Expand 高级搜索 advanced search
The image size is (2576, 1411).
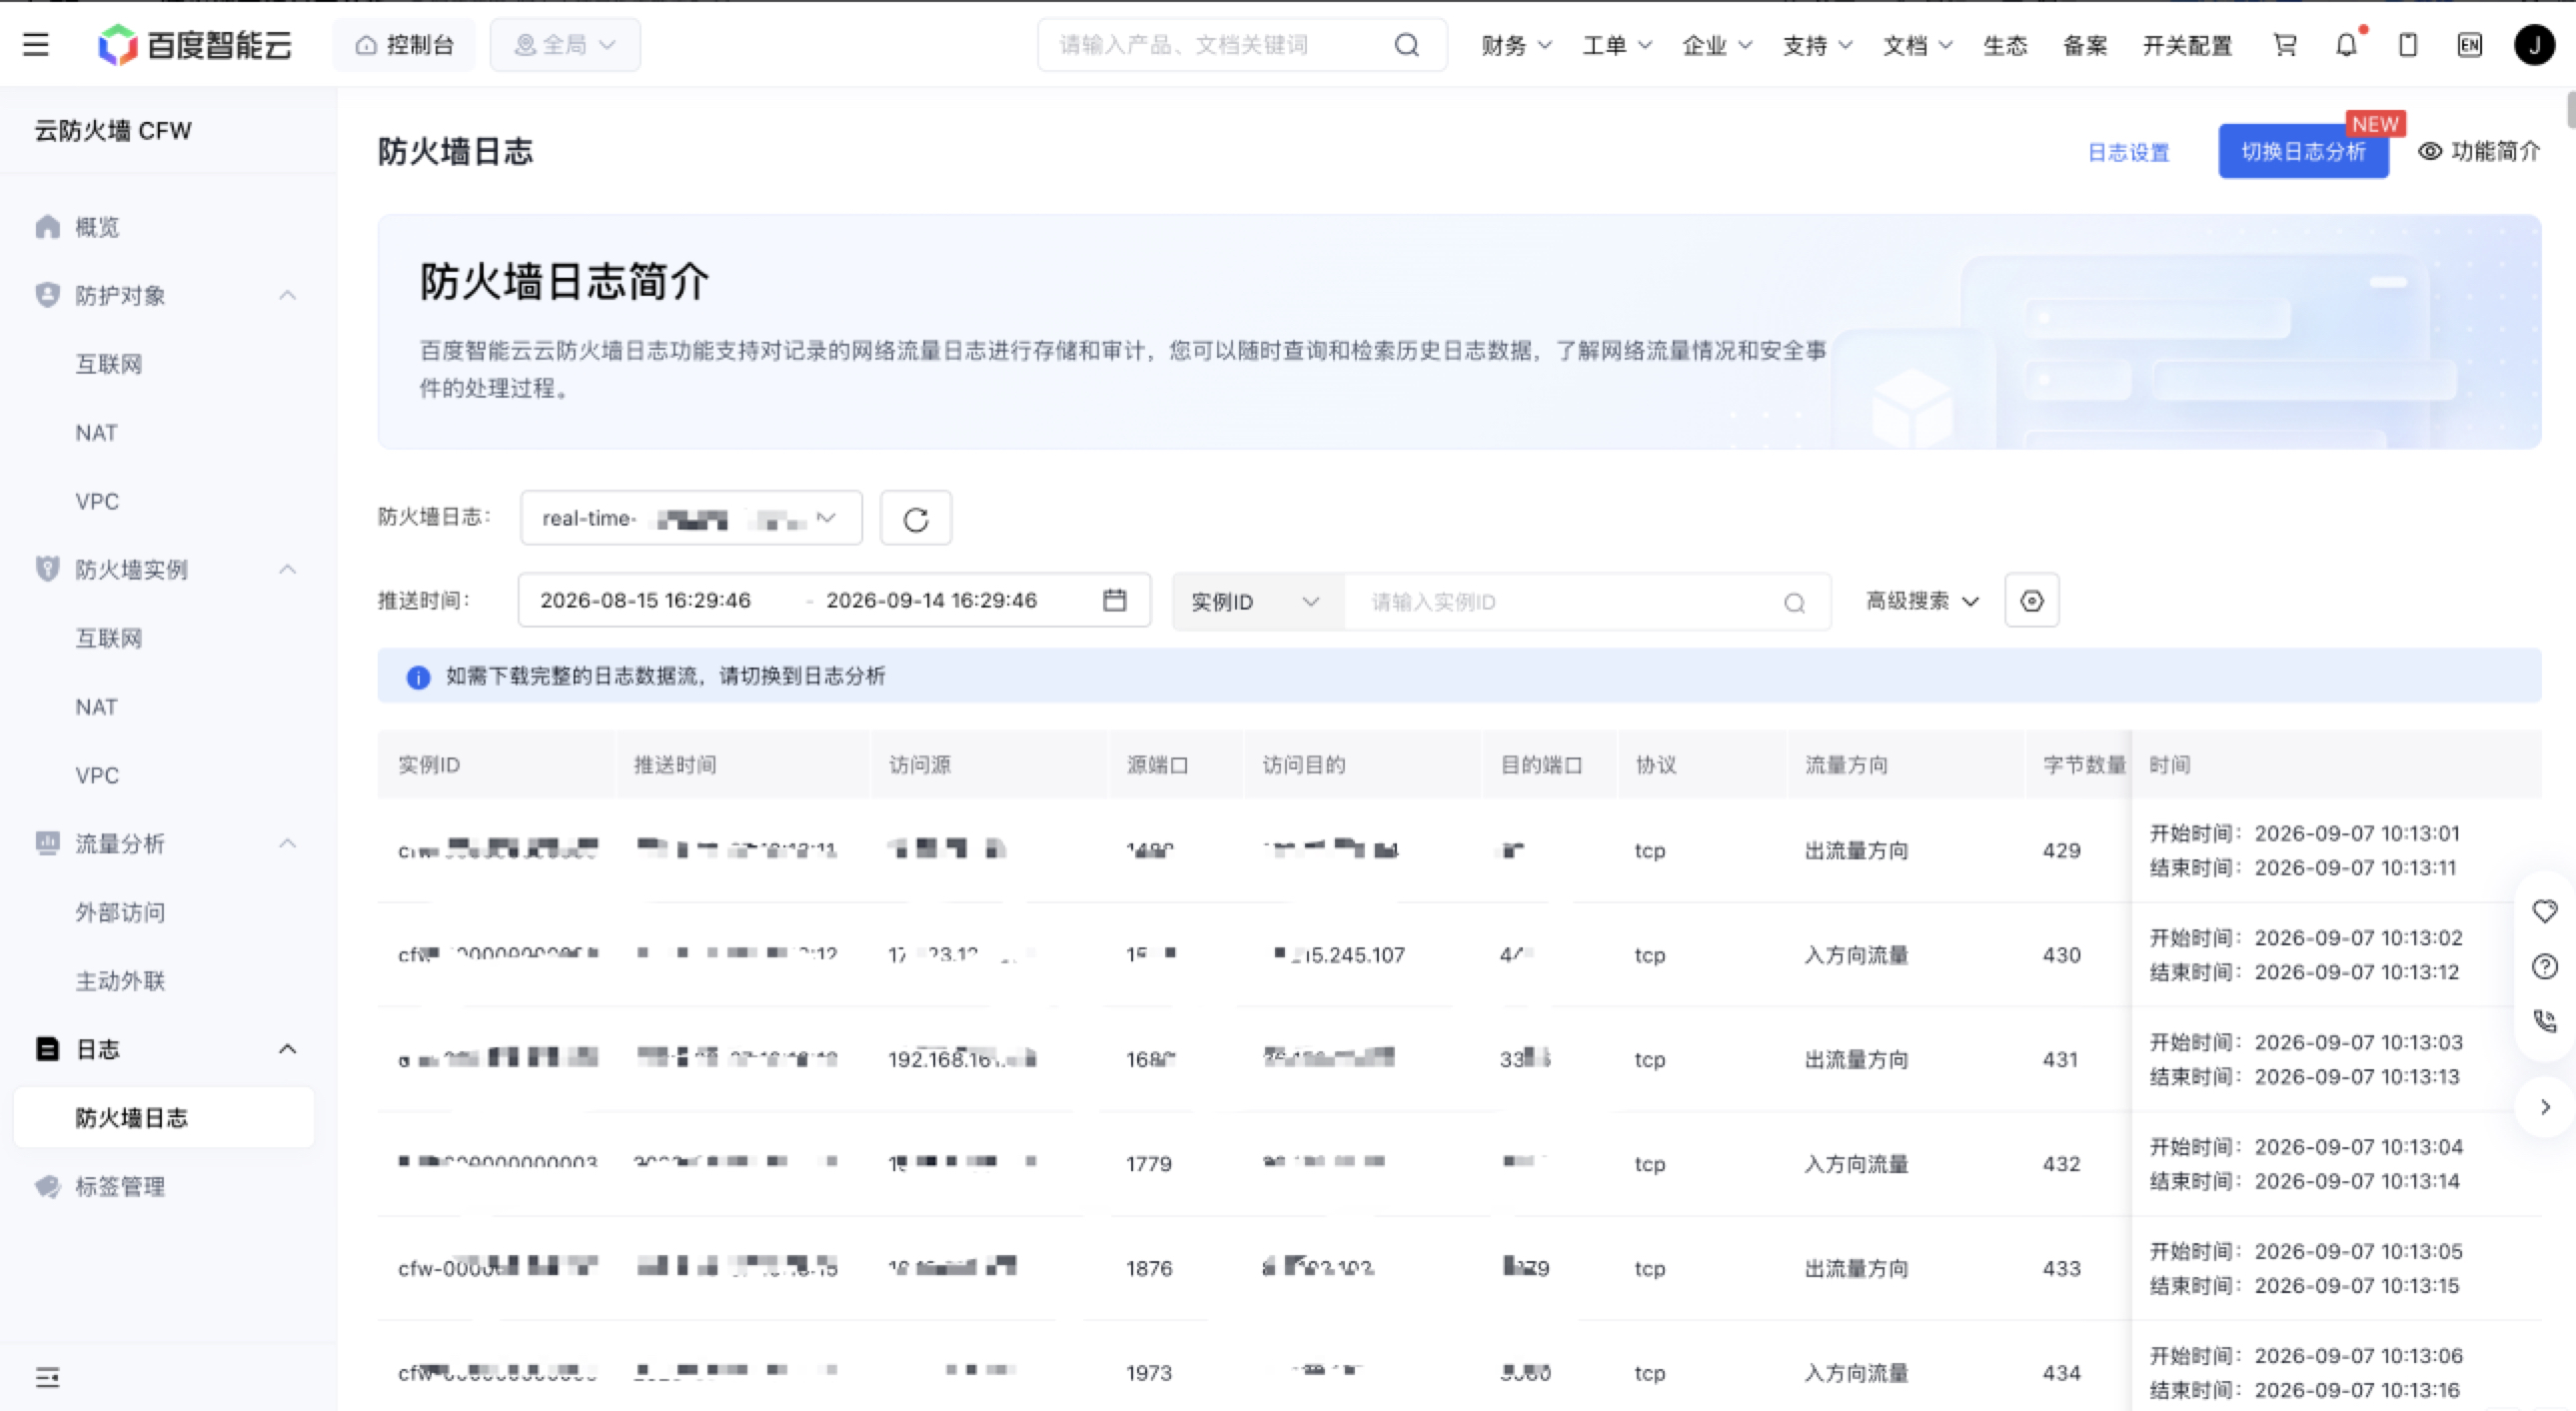[x=1923, y=601]
